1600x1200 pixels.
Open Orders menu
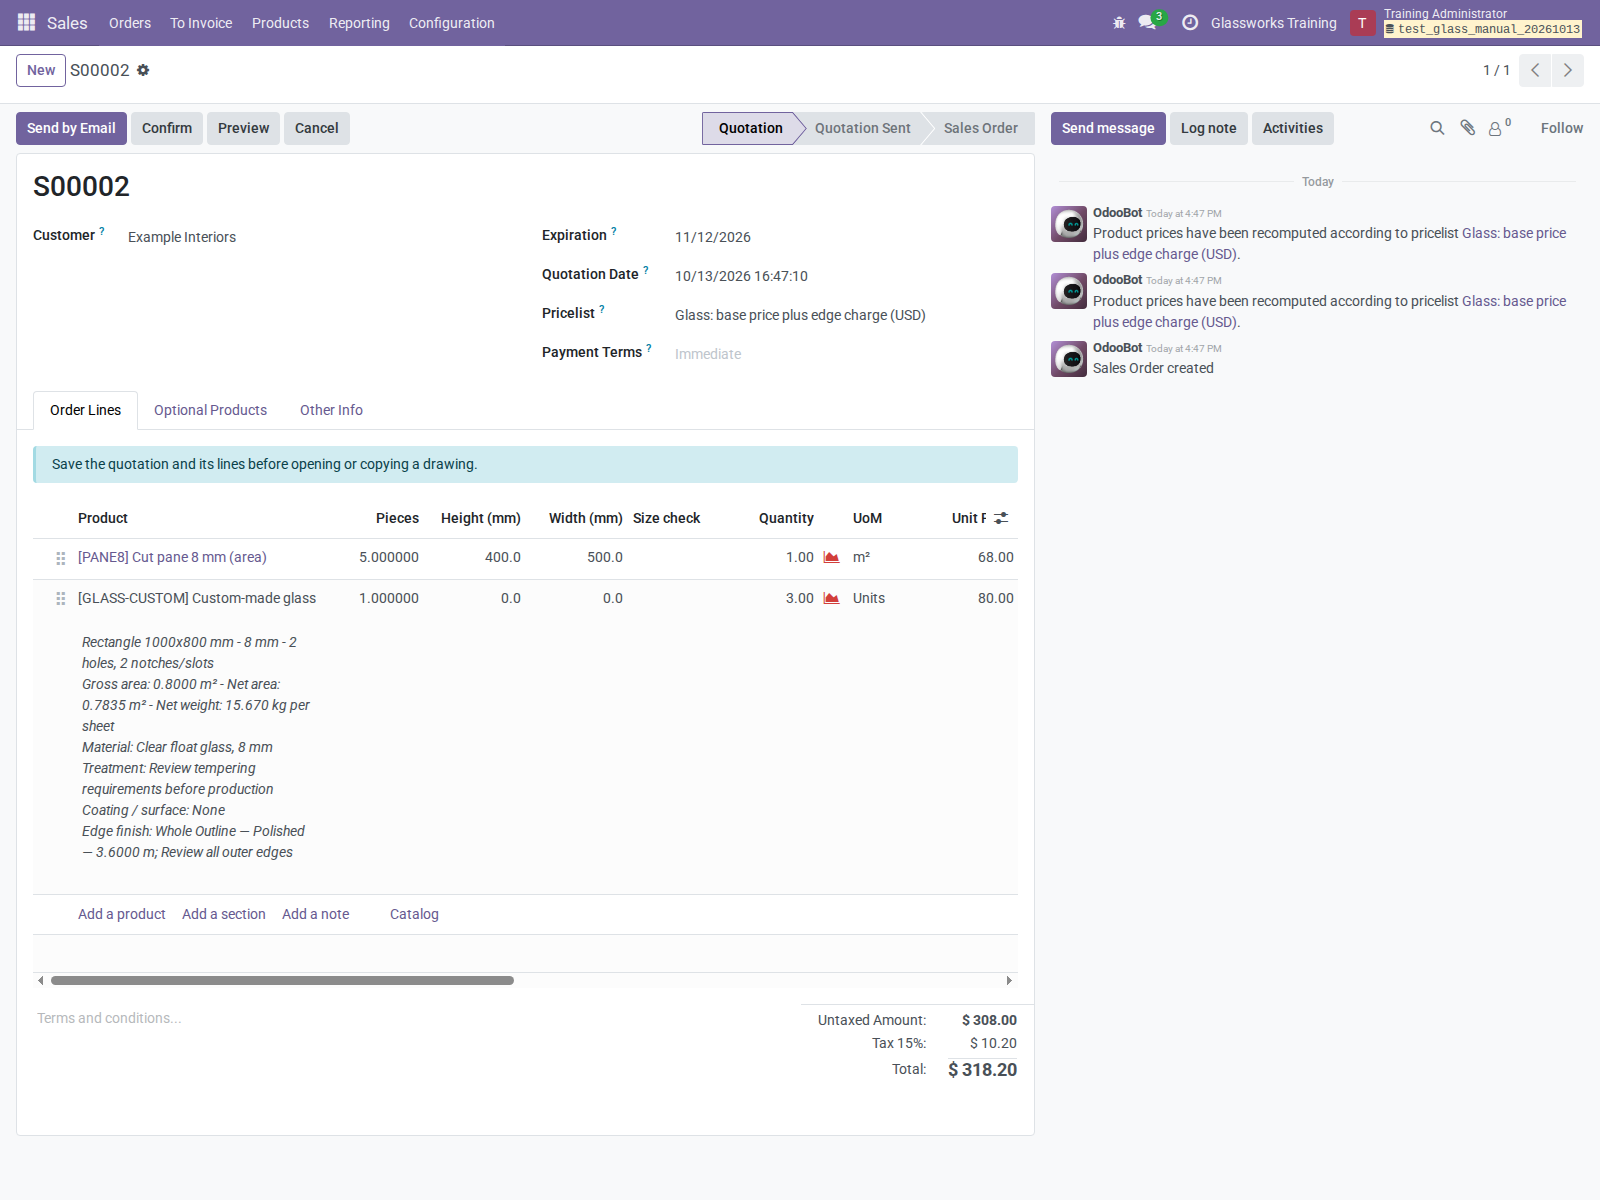[x=130, y=22]
